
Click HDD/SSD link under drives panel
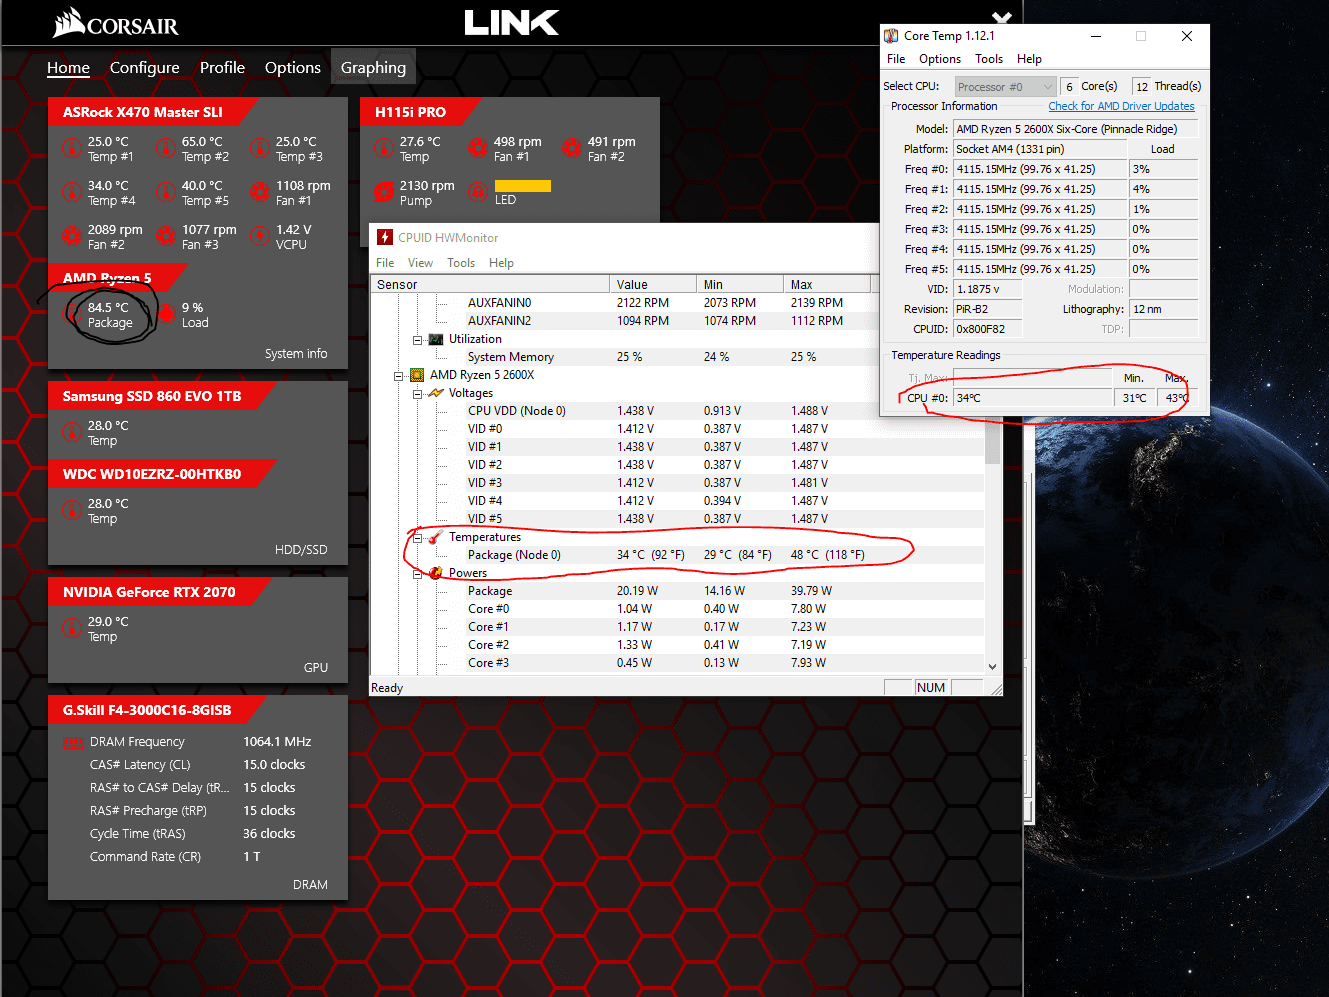[x=301, y=550]
